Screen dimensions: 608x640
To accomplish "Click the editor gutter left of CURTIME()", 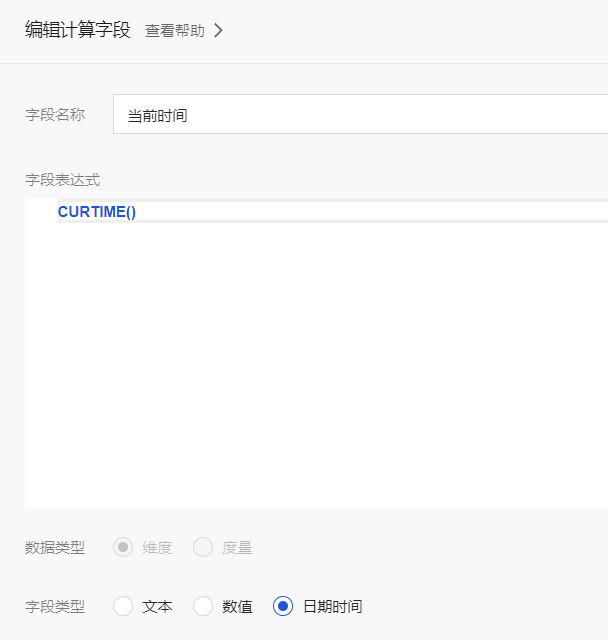I will coord(40,212).
